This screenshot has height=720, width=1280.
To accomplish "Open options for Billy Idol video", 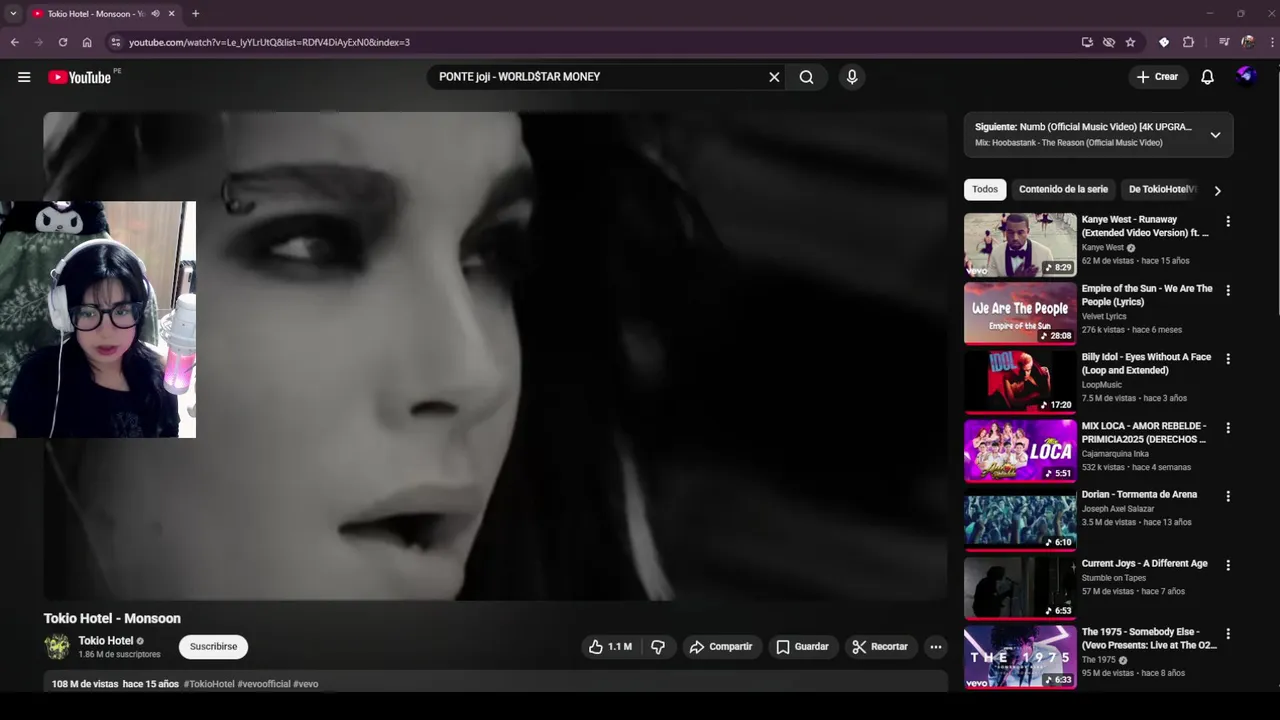I will click(1228, 359).
